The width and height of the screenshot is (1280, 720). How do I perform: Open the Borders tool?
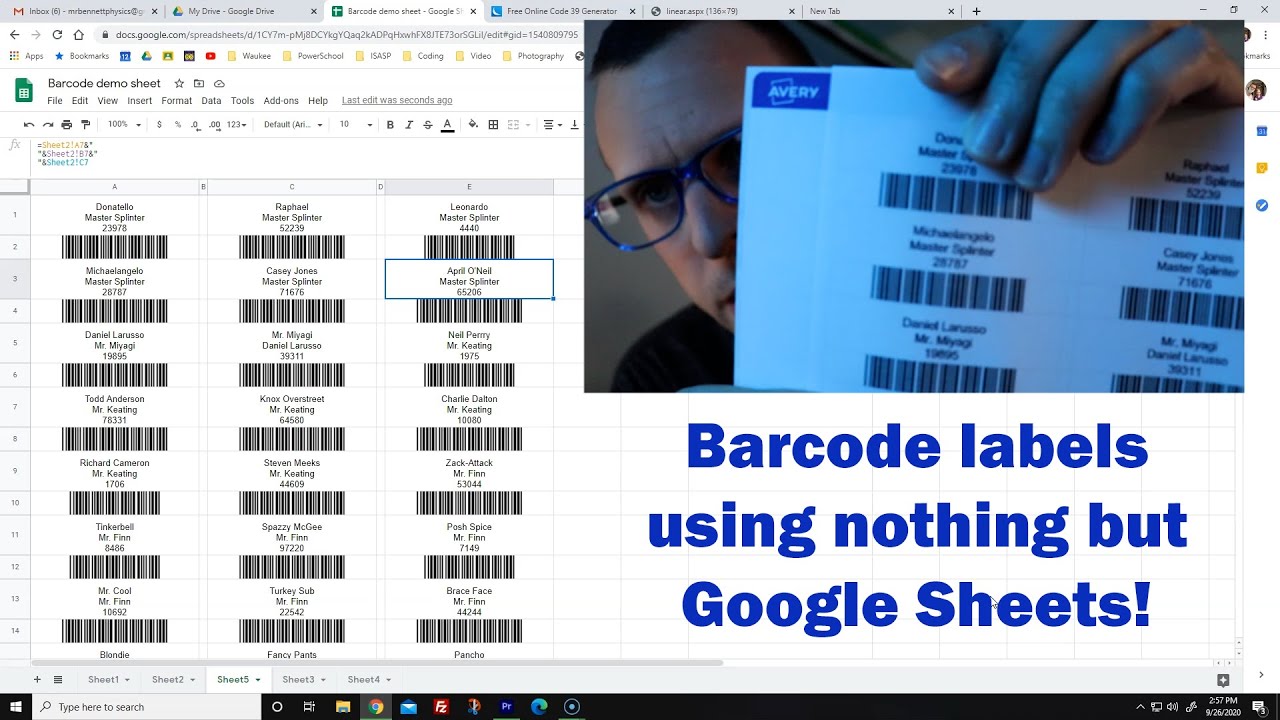pos(493,125)
